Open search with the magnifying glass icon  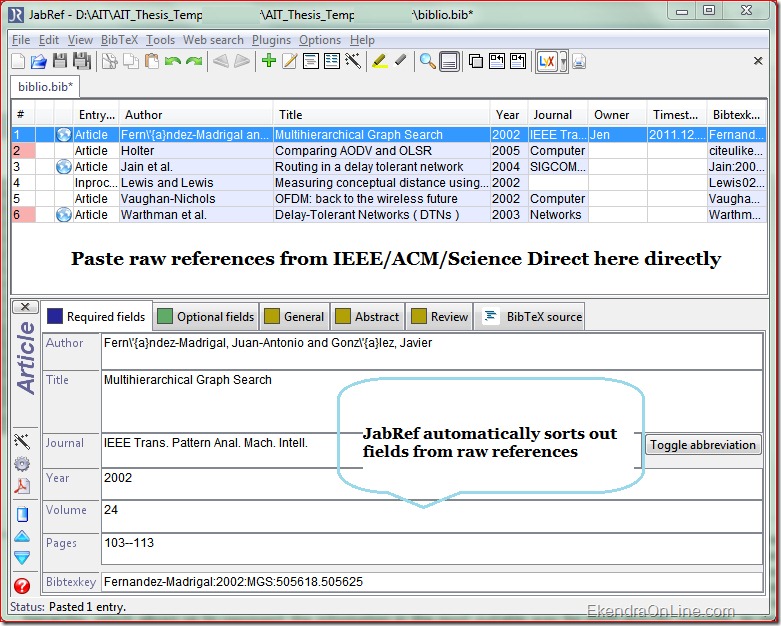click(427, 61)
